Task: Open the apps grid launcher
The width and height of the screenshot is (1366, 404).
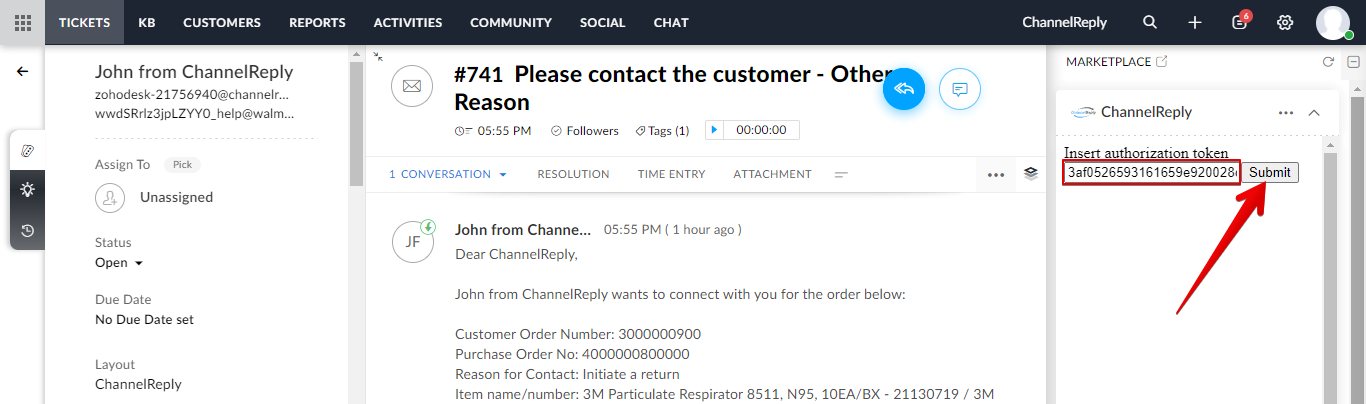Action: click(22, 22)
